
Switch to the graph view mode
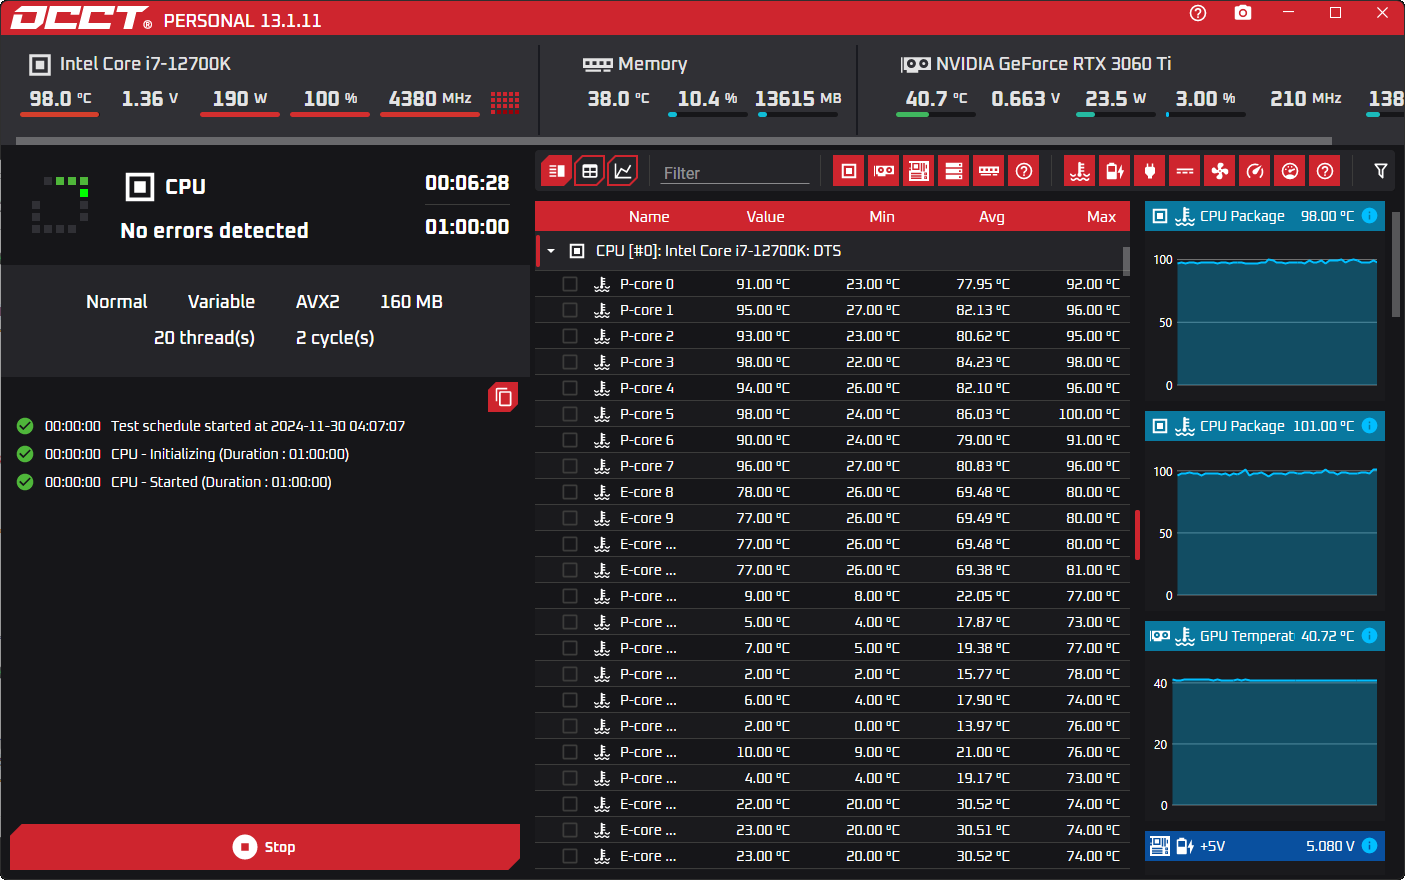pyautogui.click(x=623, y=171)
